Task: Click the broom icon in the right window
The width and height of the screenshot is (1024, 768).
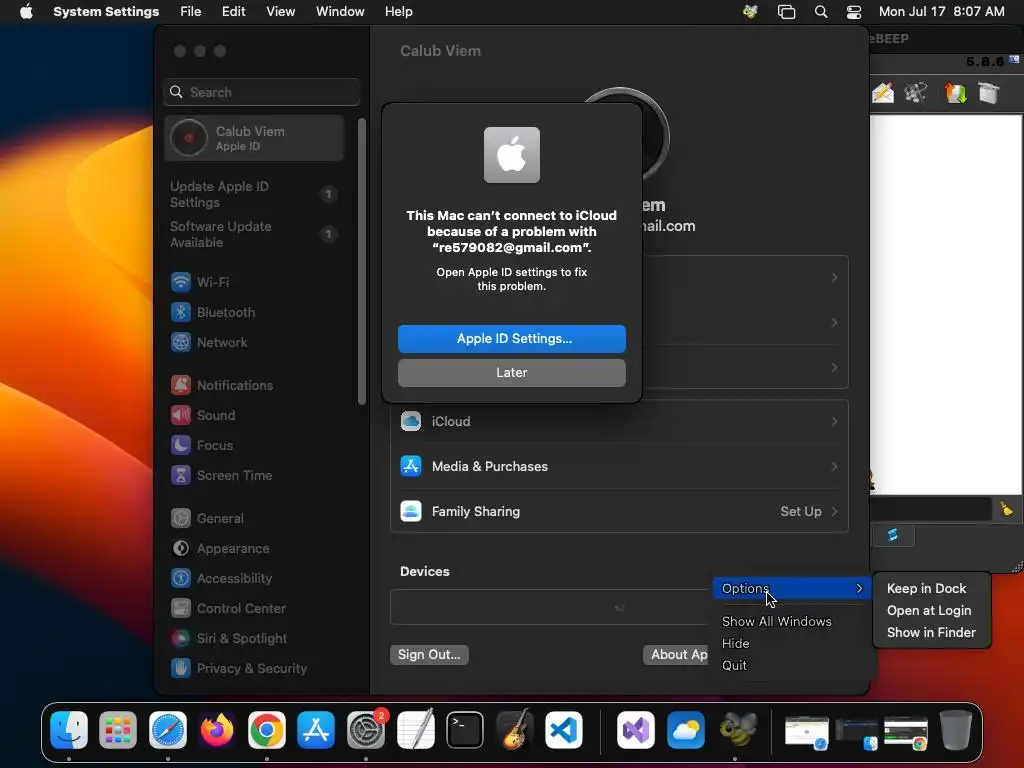Action: [x=1006, y=509]
